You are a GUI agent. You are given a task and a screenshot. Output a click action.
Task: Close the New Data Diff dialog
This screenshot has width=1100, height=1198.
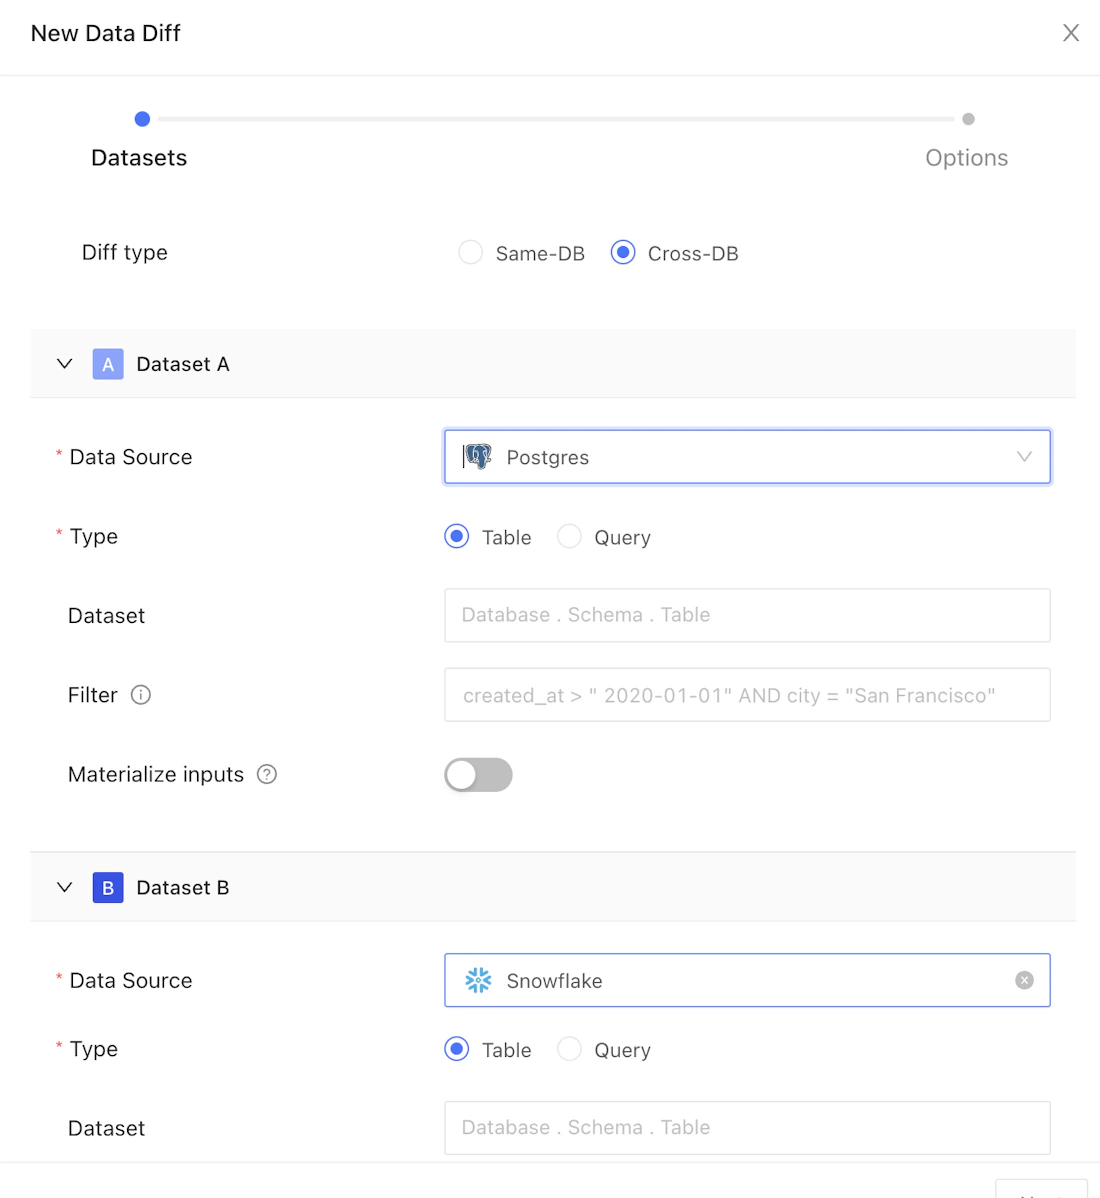point(1071,33)
